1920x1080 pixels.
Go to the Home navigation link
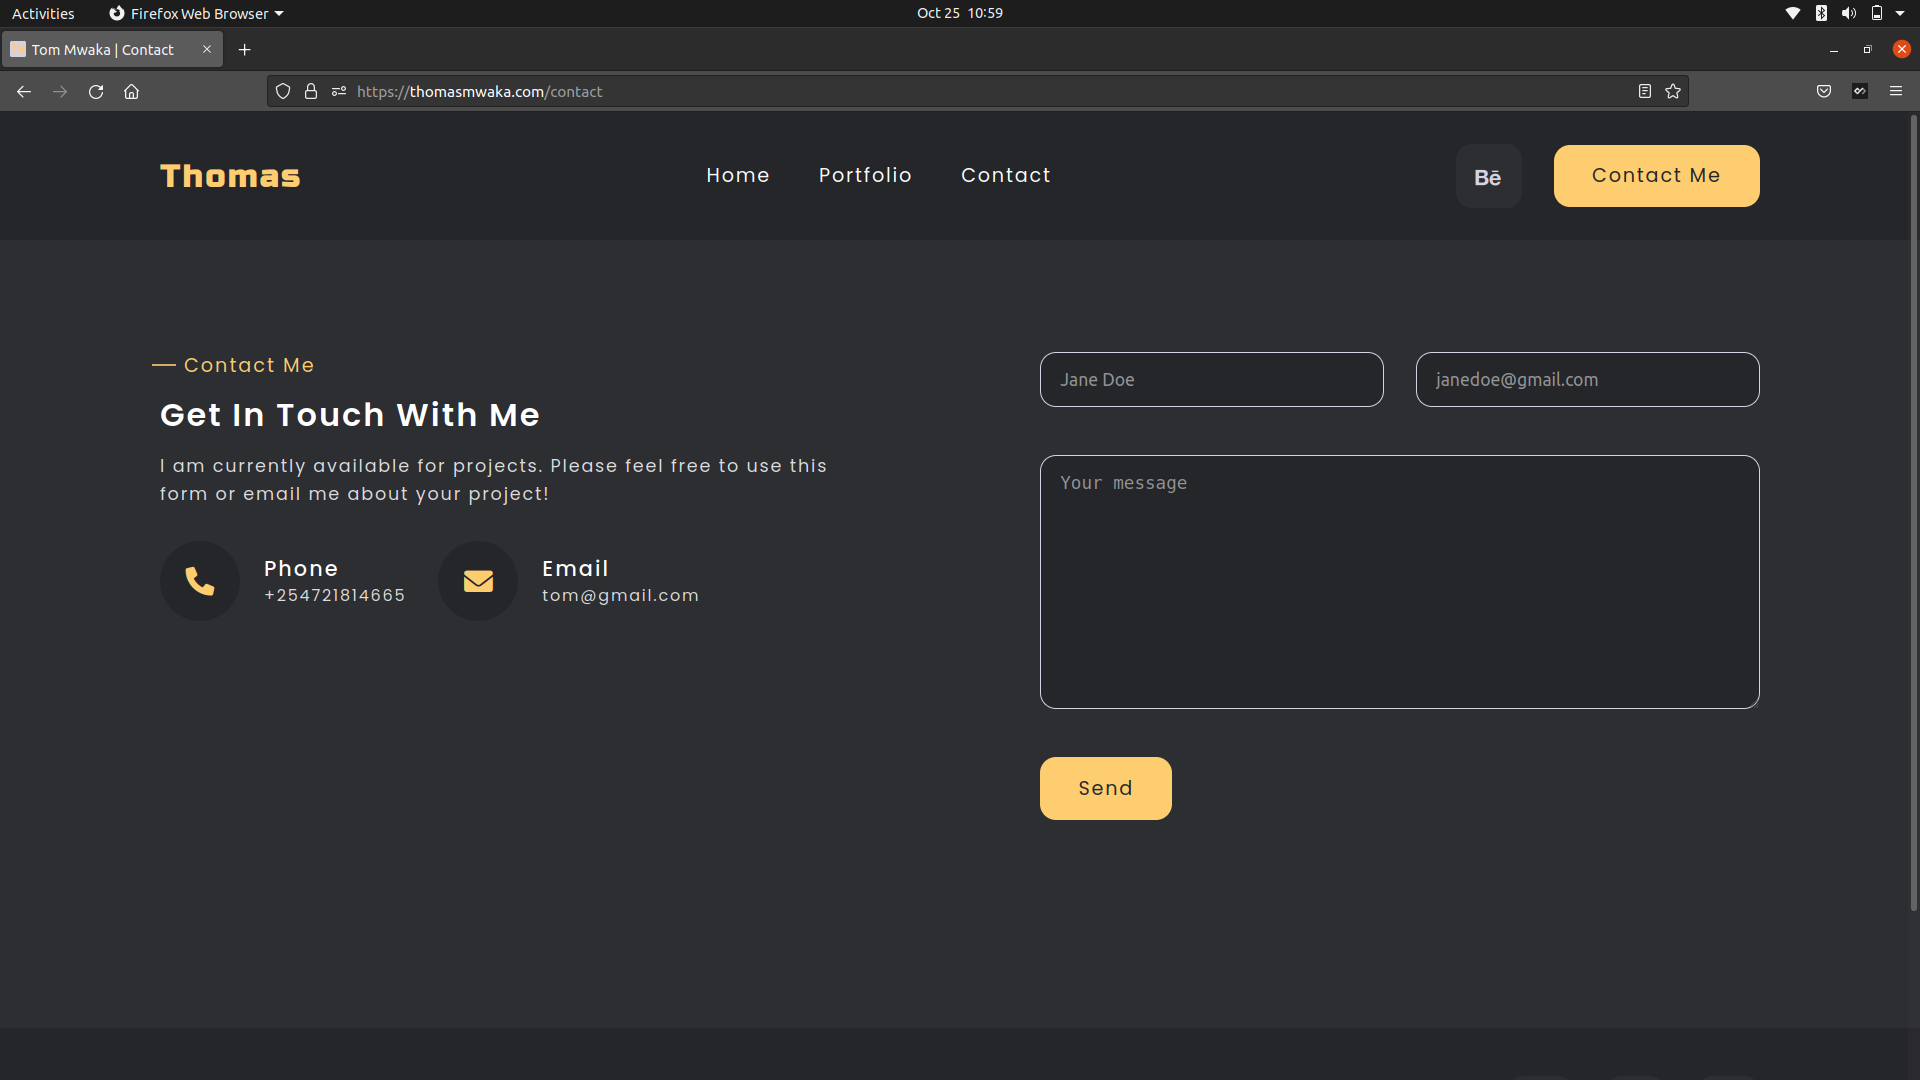[738, 175]
